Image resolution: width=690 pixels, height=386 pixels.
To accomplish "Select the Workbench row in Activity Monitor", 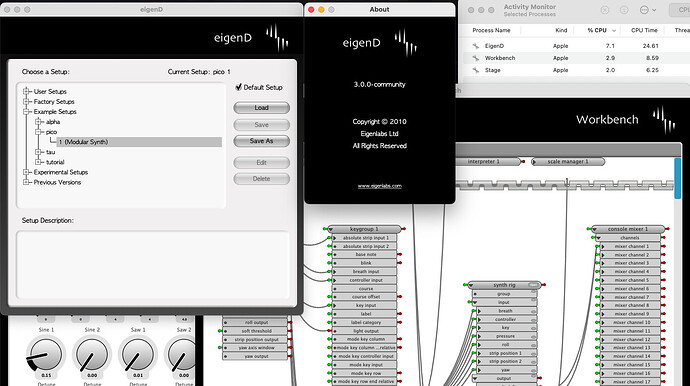I will (x=576, y=58).
